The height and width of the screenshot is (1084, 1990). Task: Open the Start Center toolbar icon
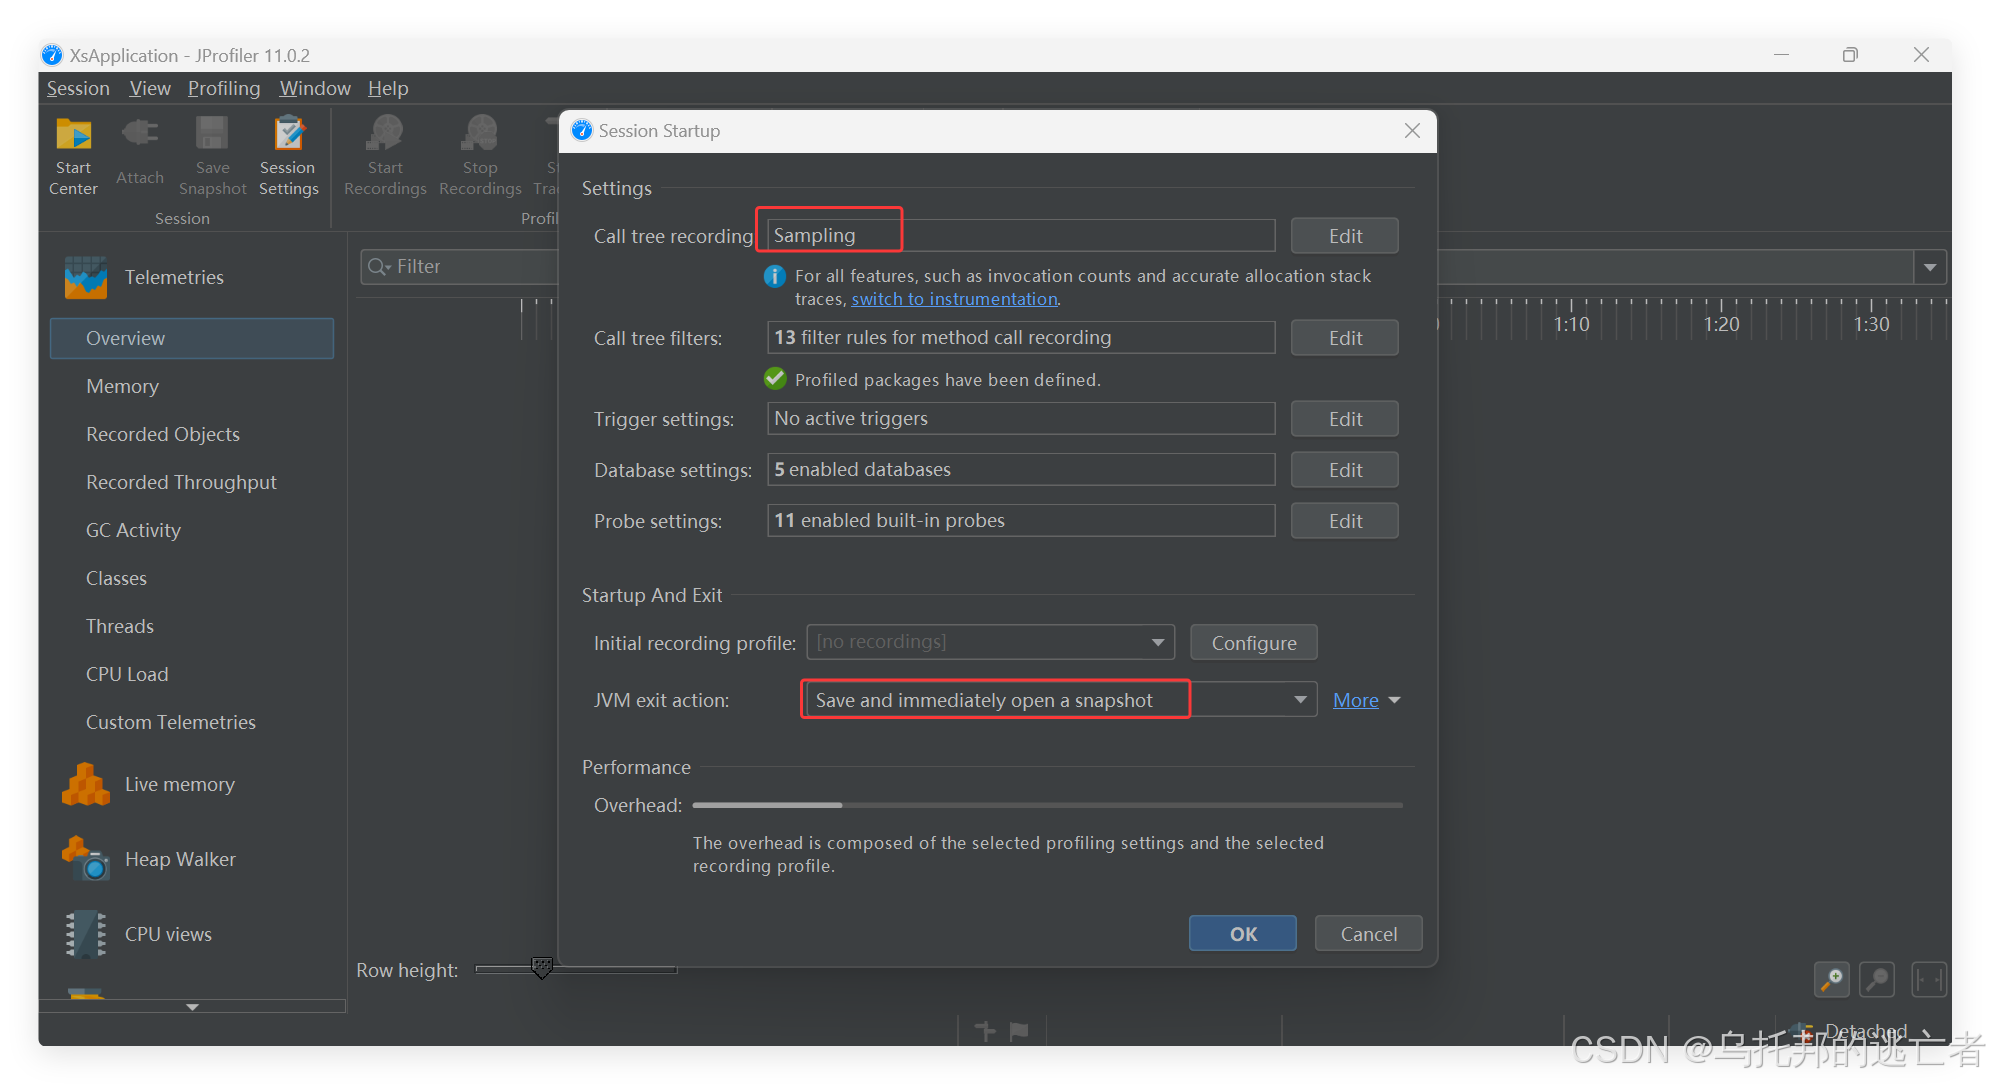73,155
